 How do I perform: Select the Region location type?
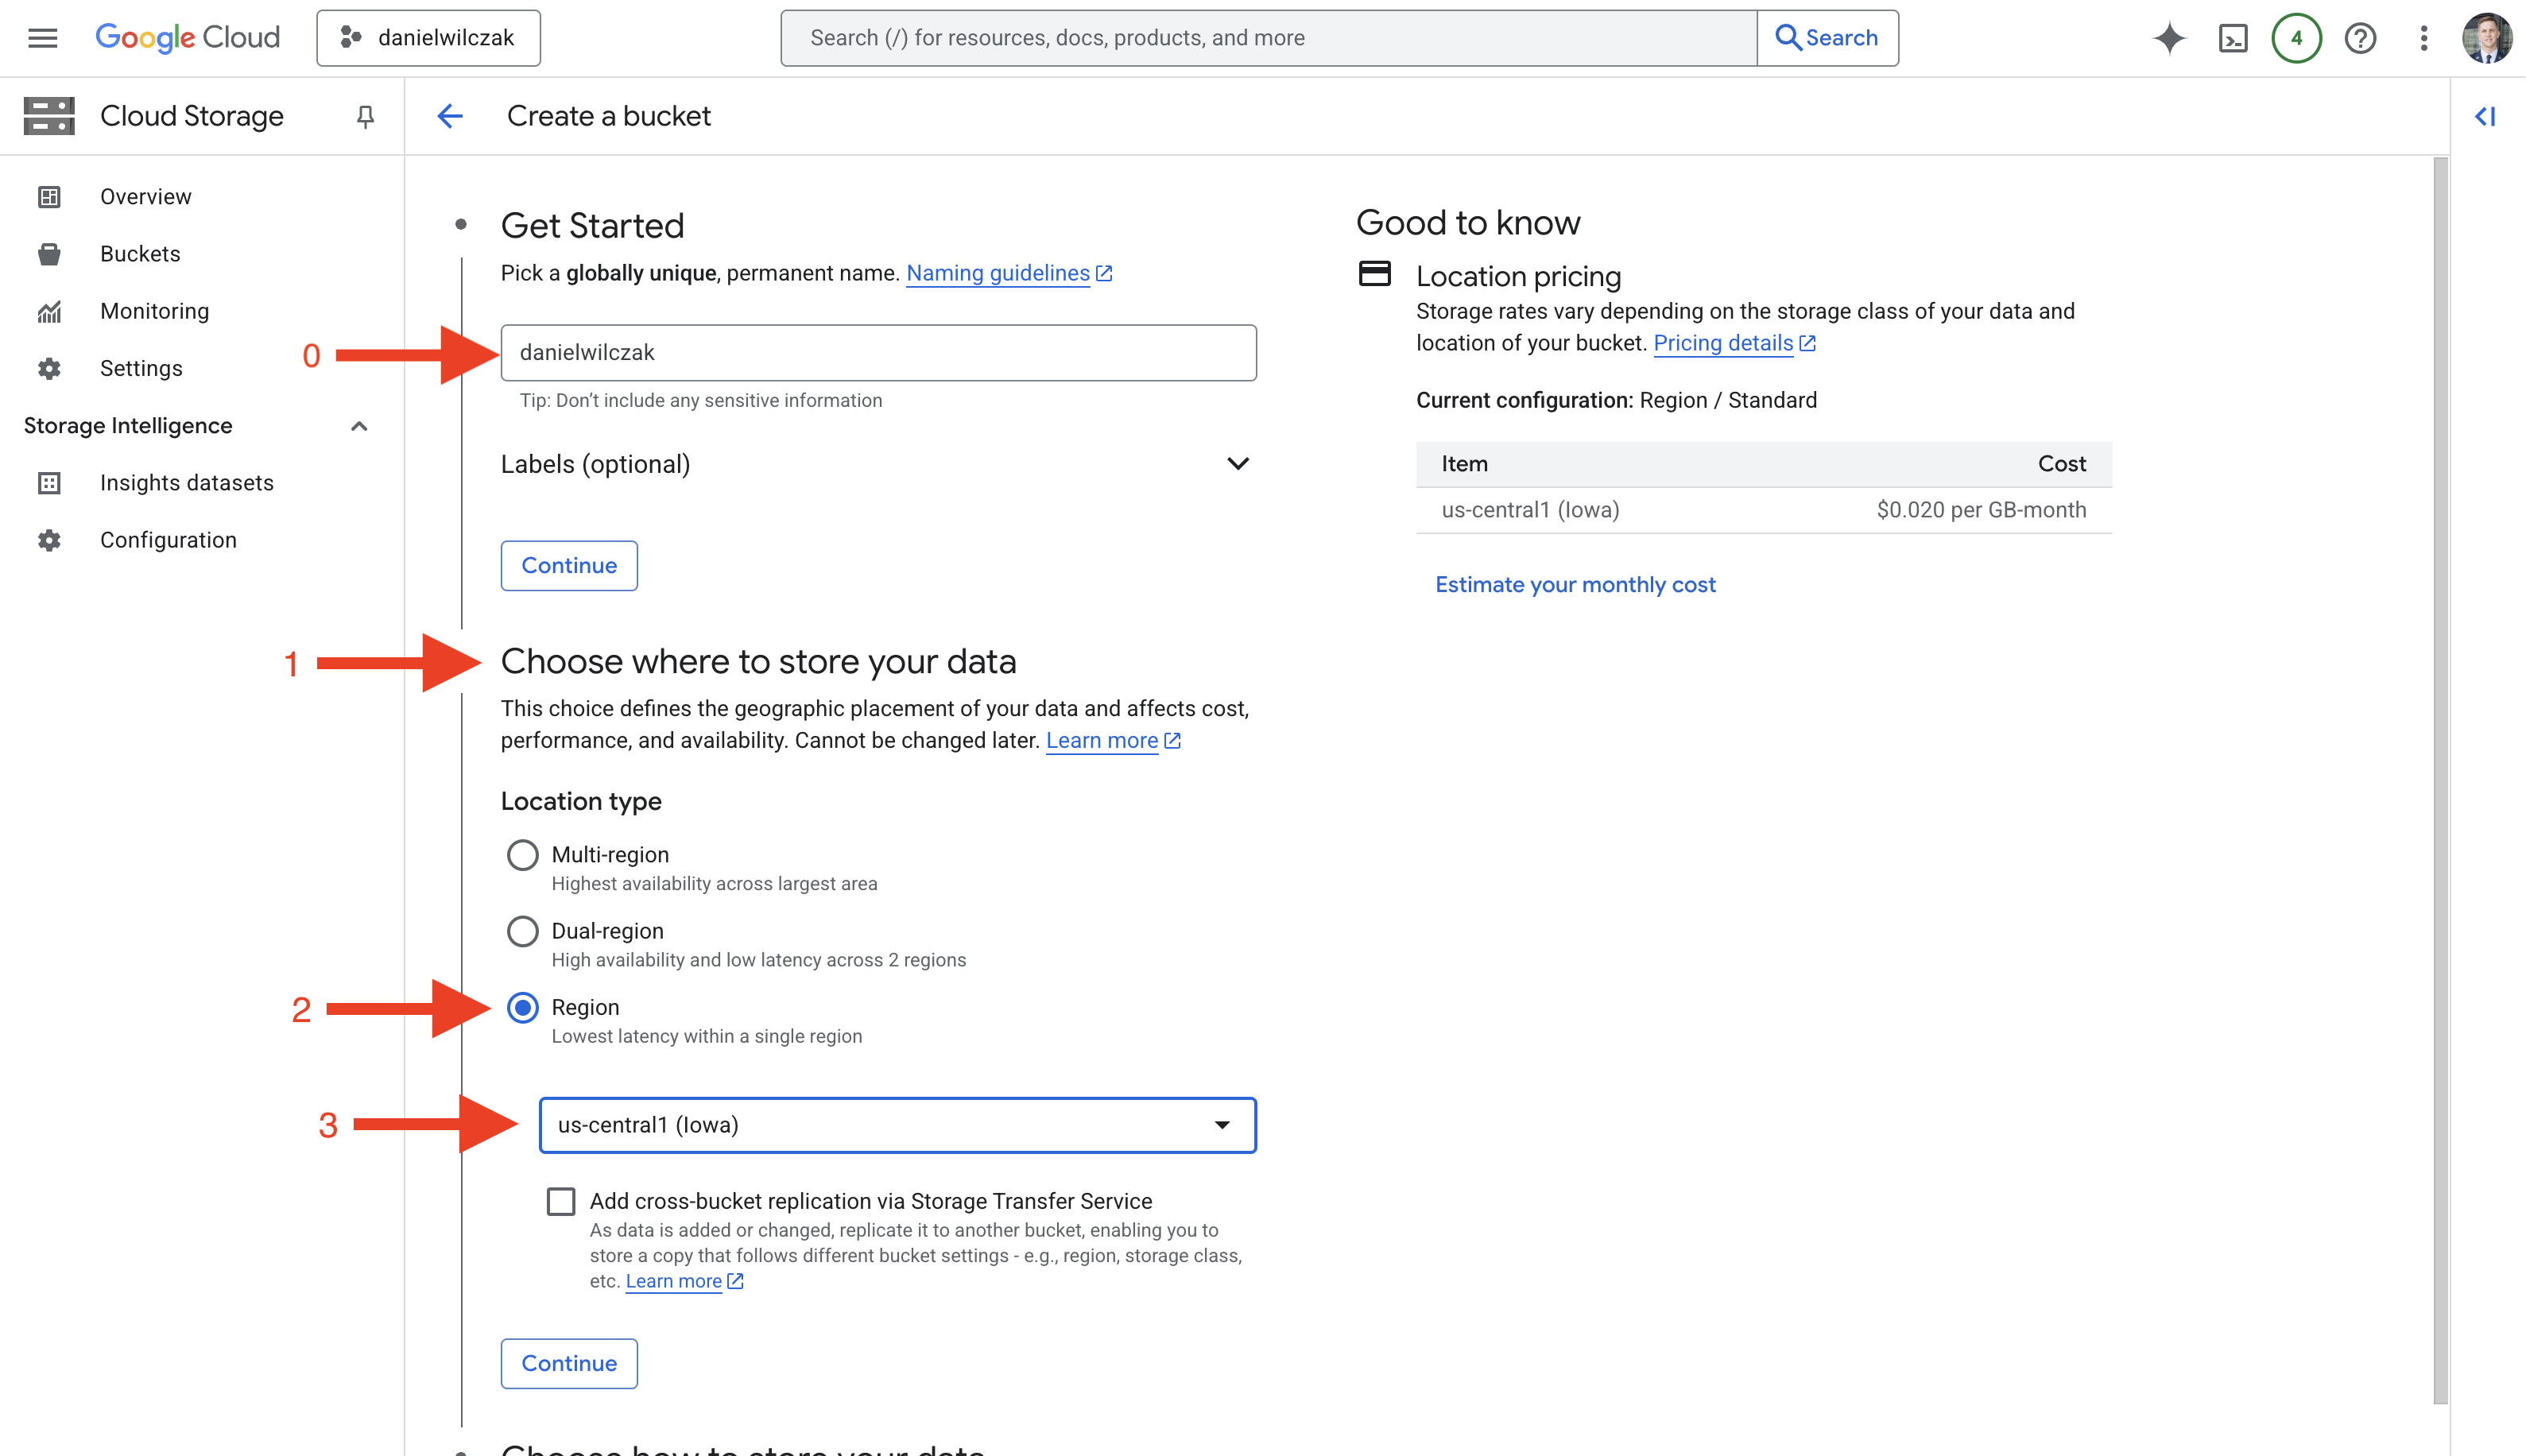pos(522,1007)
